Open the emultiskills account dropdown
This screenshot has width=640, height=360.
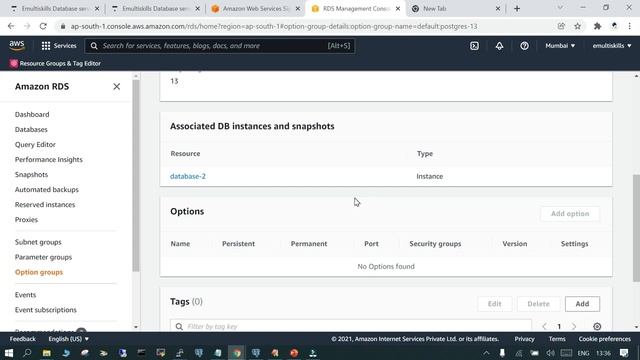click(612, 46)
